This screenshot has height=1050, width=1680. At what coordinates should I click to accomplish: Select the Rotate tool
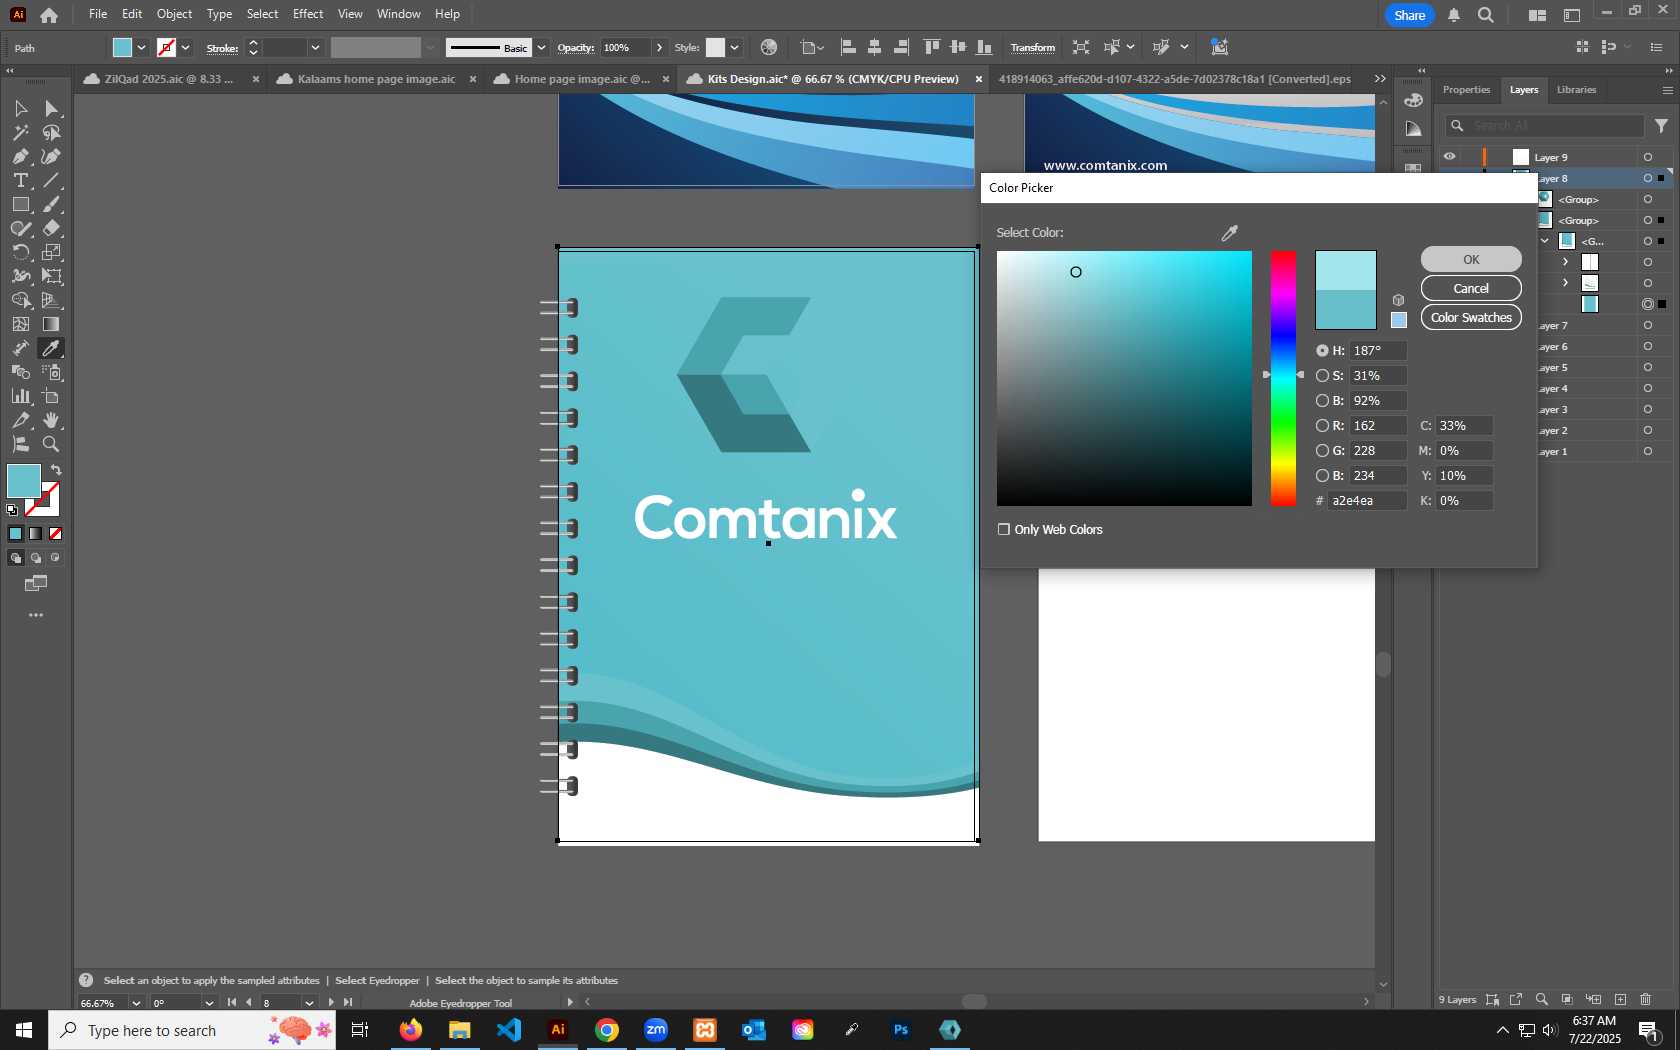pyautogui.click(x=20, y=252)
